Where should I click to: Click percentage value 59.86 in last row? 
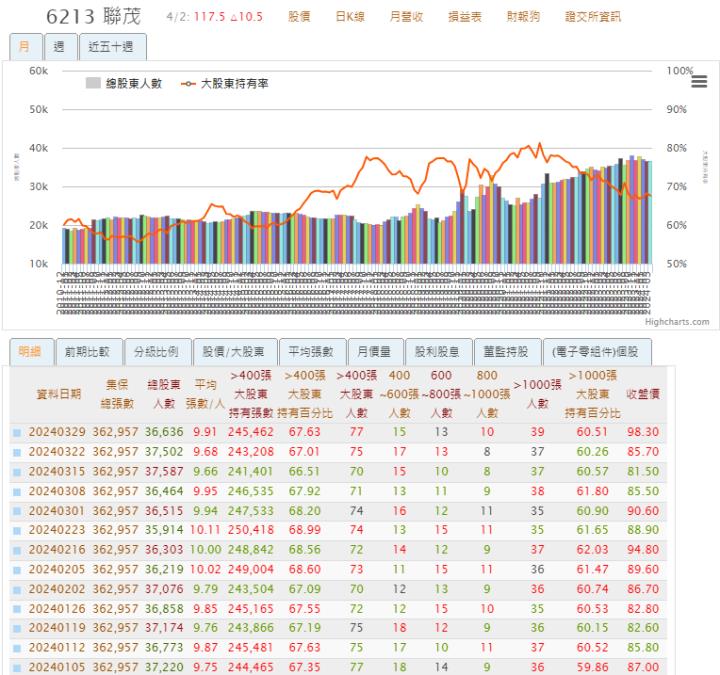(x=592, y=668)
